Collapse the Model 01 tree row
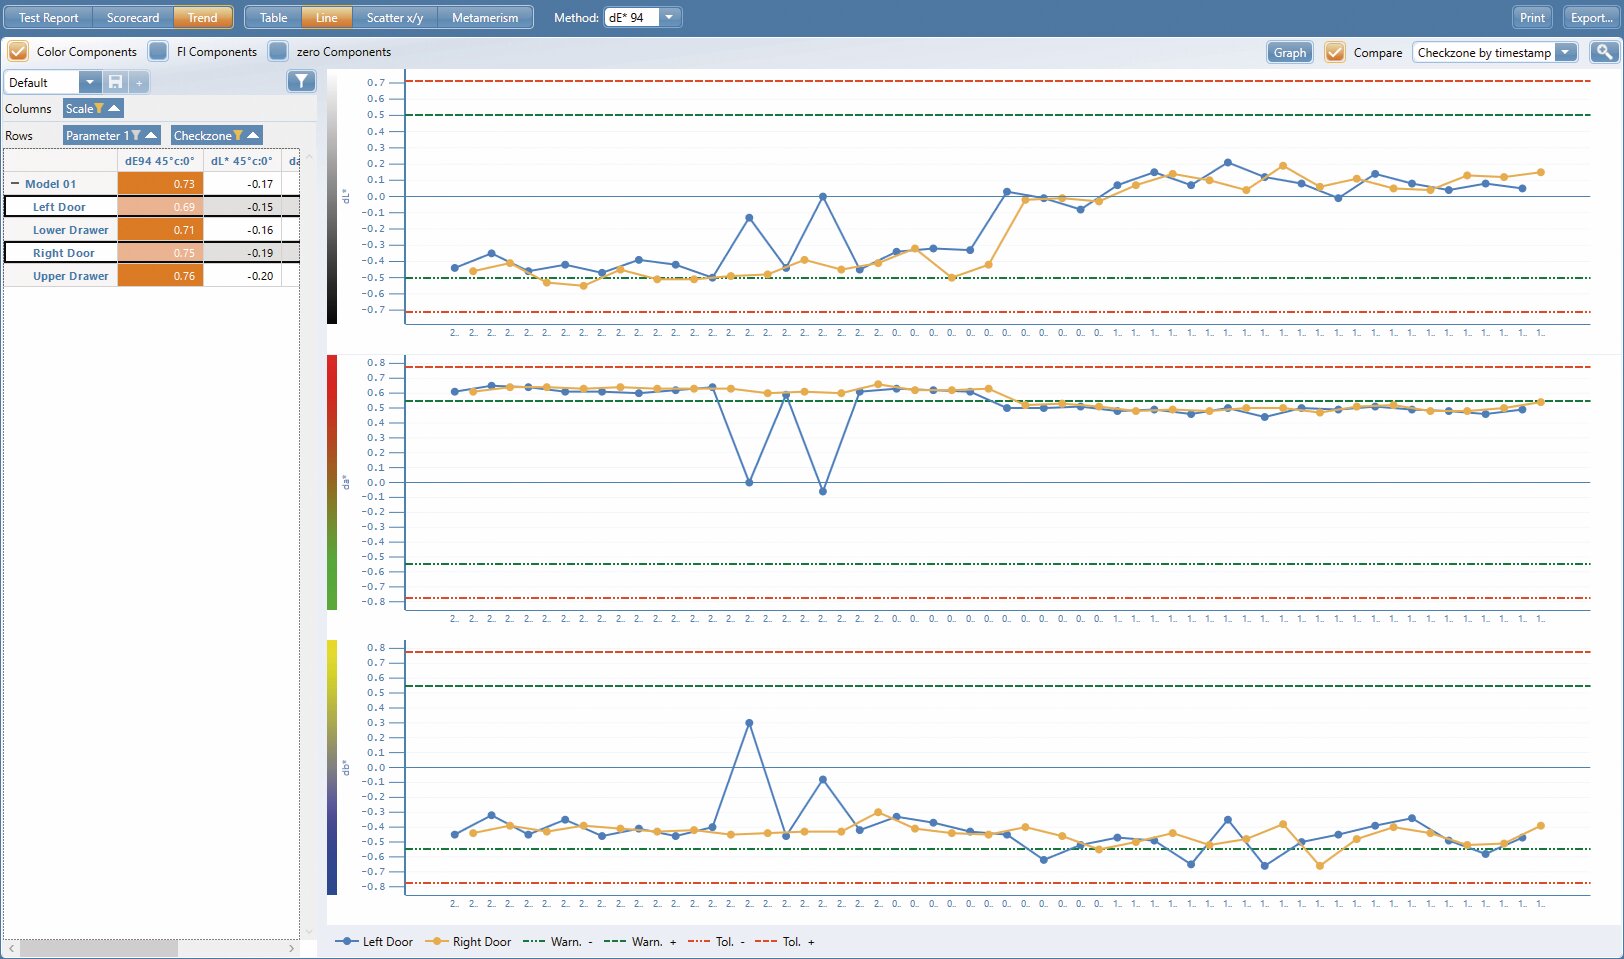This screenshot has width=1624, height=959. click(x=15, y=184)
